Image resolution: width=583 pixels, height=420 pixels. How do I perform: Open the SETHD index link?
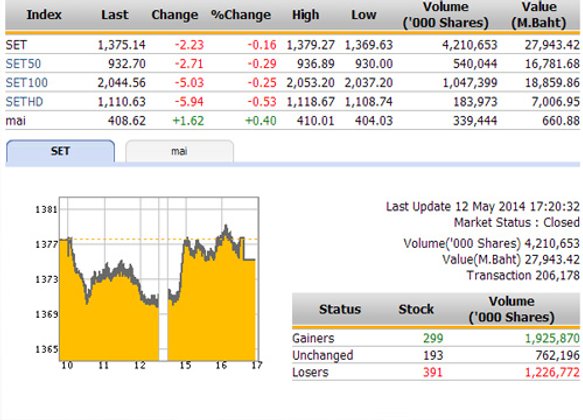24,101
